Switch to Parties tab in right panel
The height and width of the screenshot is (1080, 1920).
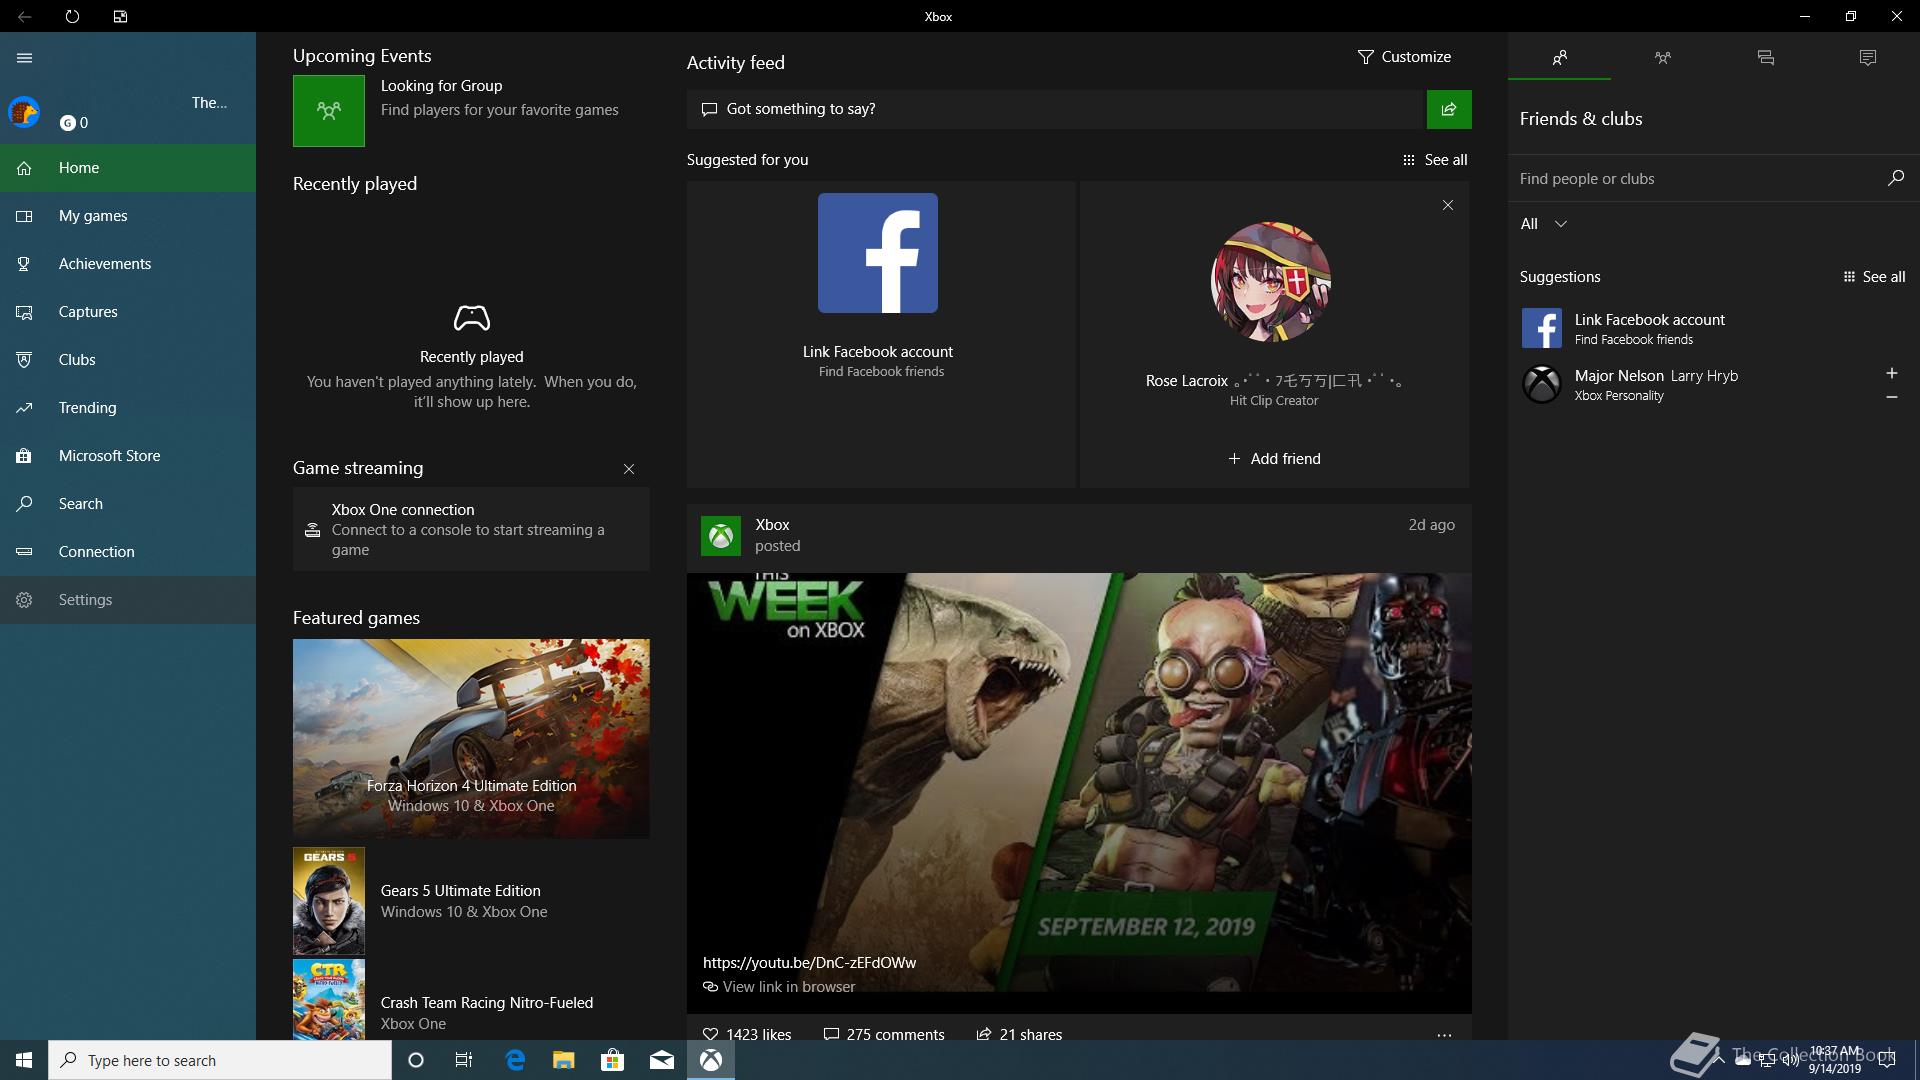click(1662, 58)
